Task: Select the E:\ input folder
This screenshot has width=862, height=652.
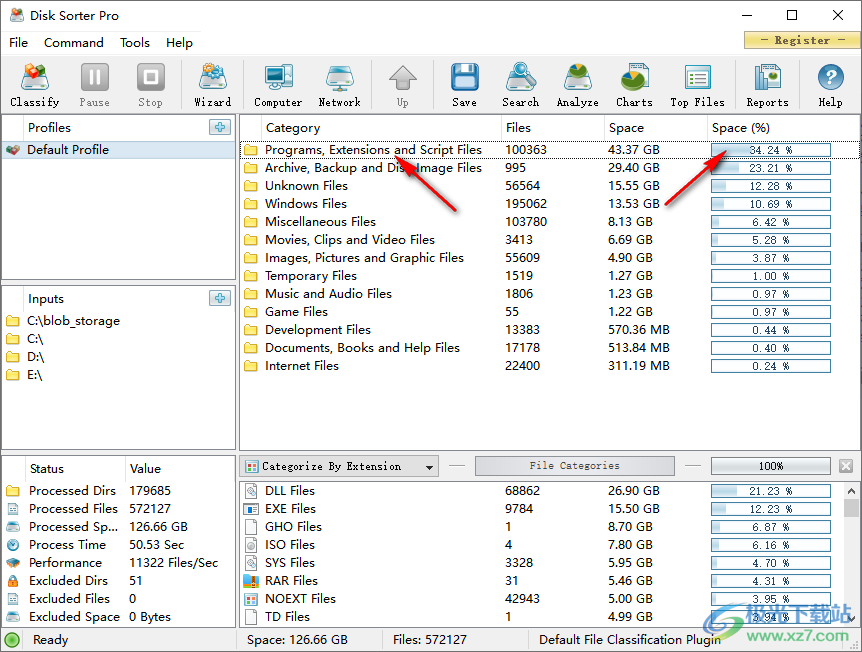Action: click(x=35, y=375)
